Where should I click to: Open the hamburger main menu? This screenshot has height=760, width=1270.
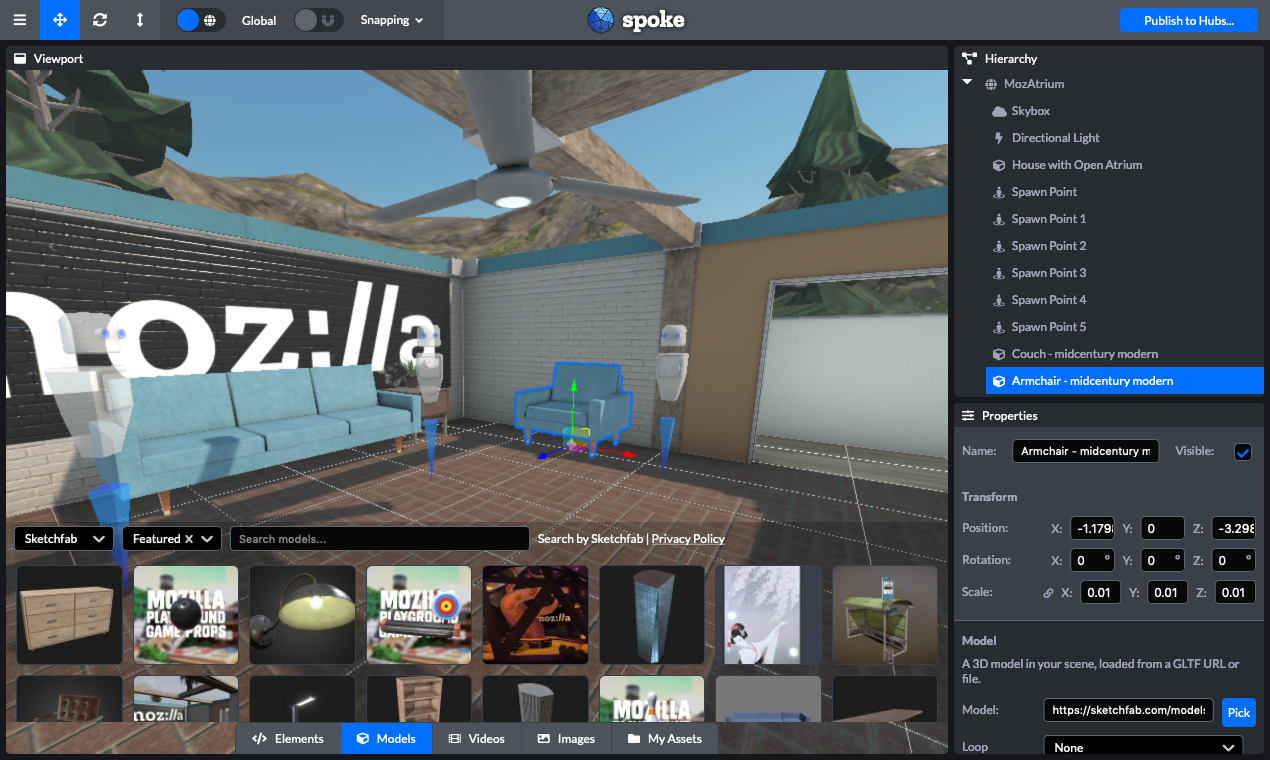point(20,20)
